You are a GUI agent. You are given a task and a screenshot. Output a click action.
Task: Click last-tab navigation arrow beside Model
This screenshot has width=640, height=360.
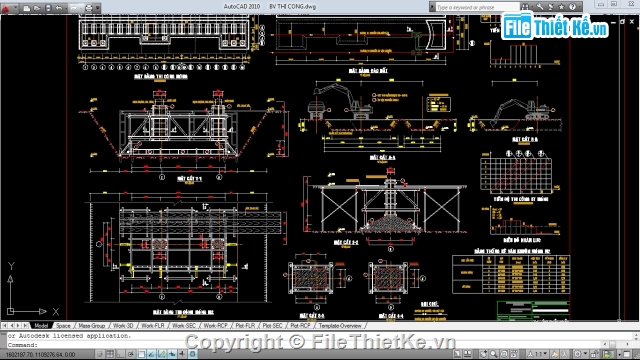[x=25, y=326]
